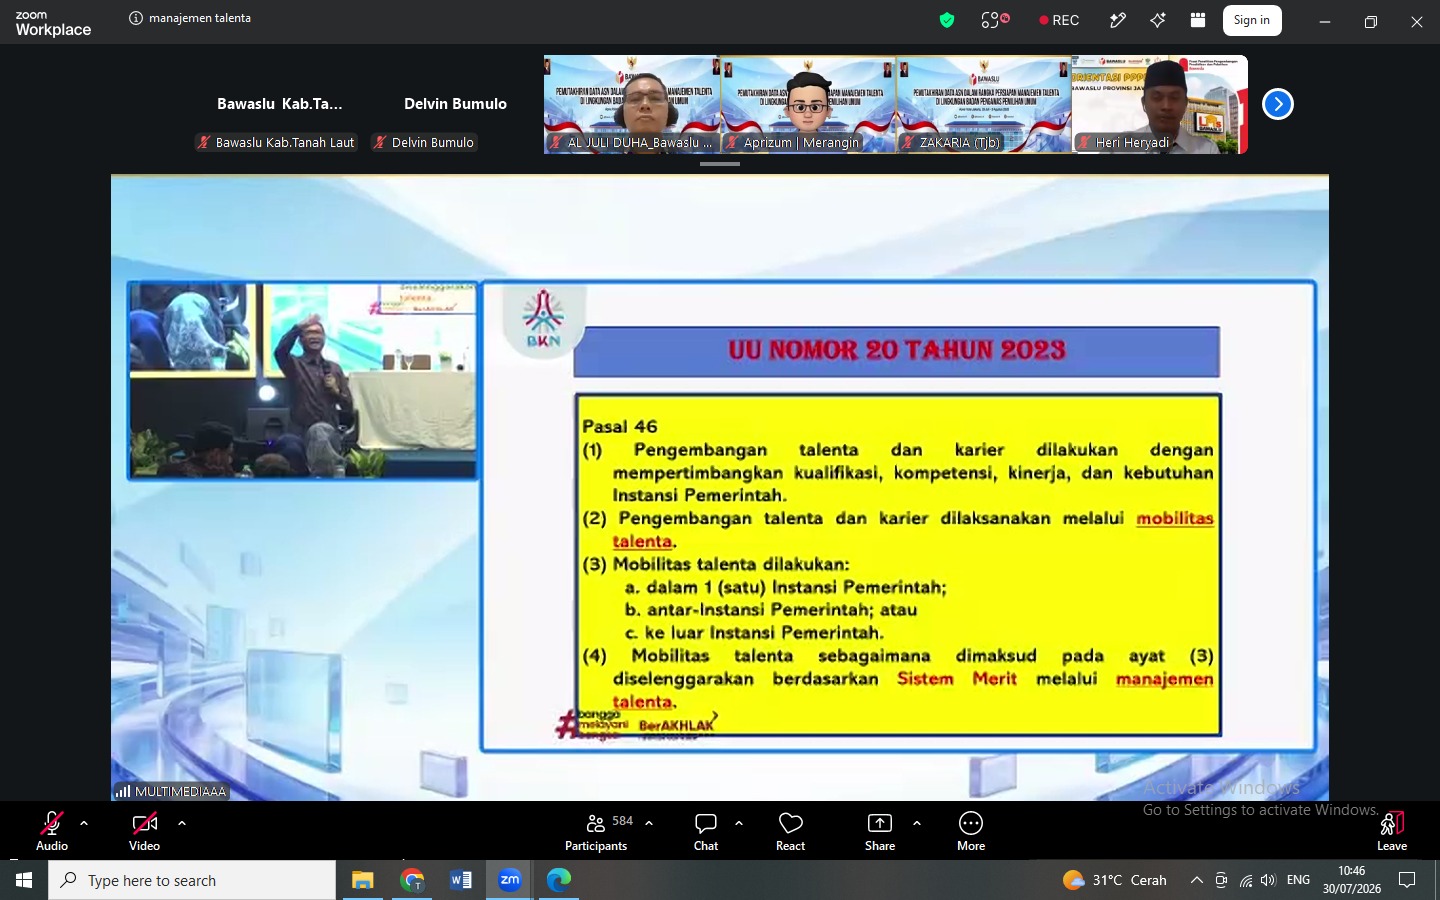This screenshot has height=900, width=1440.
Task: Expand share options arrow
Action: 917,823
